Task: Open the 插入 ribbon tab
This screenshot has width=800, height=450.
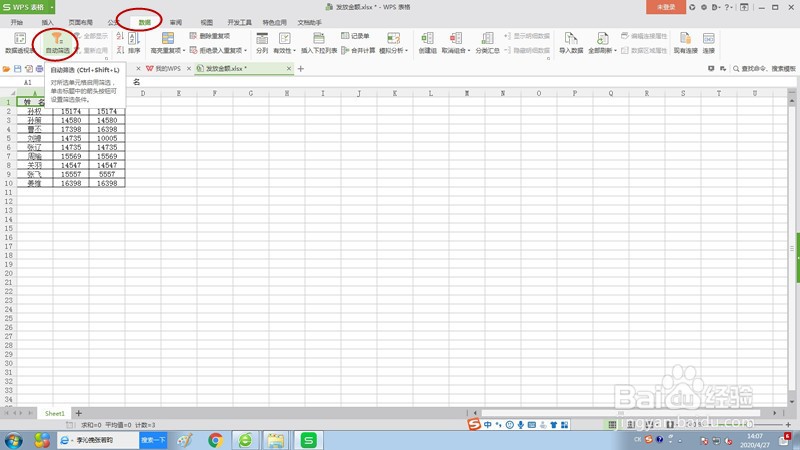Action: (x=47, y=22)
